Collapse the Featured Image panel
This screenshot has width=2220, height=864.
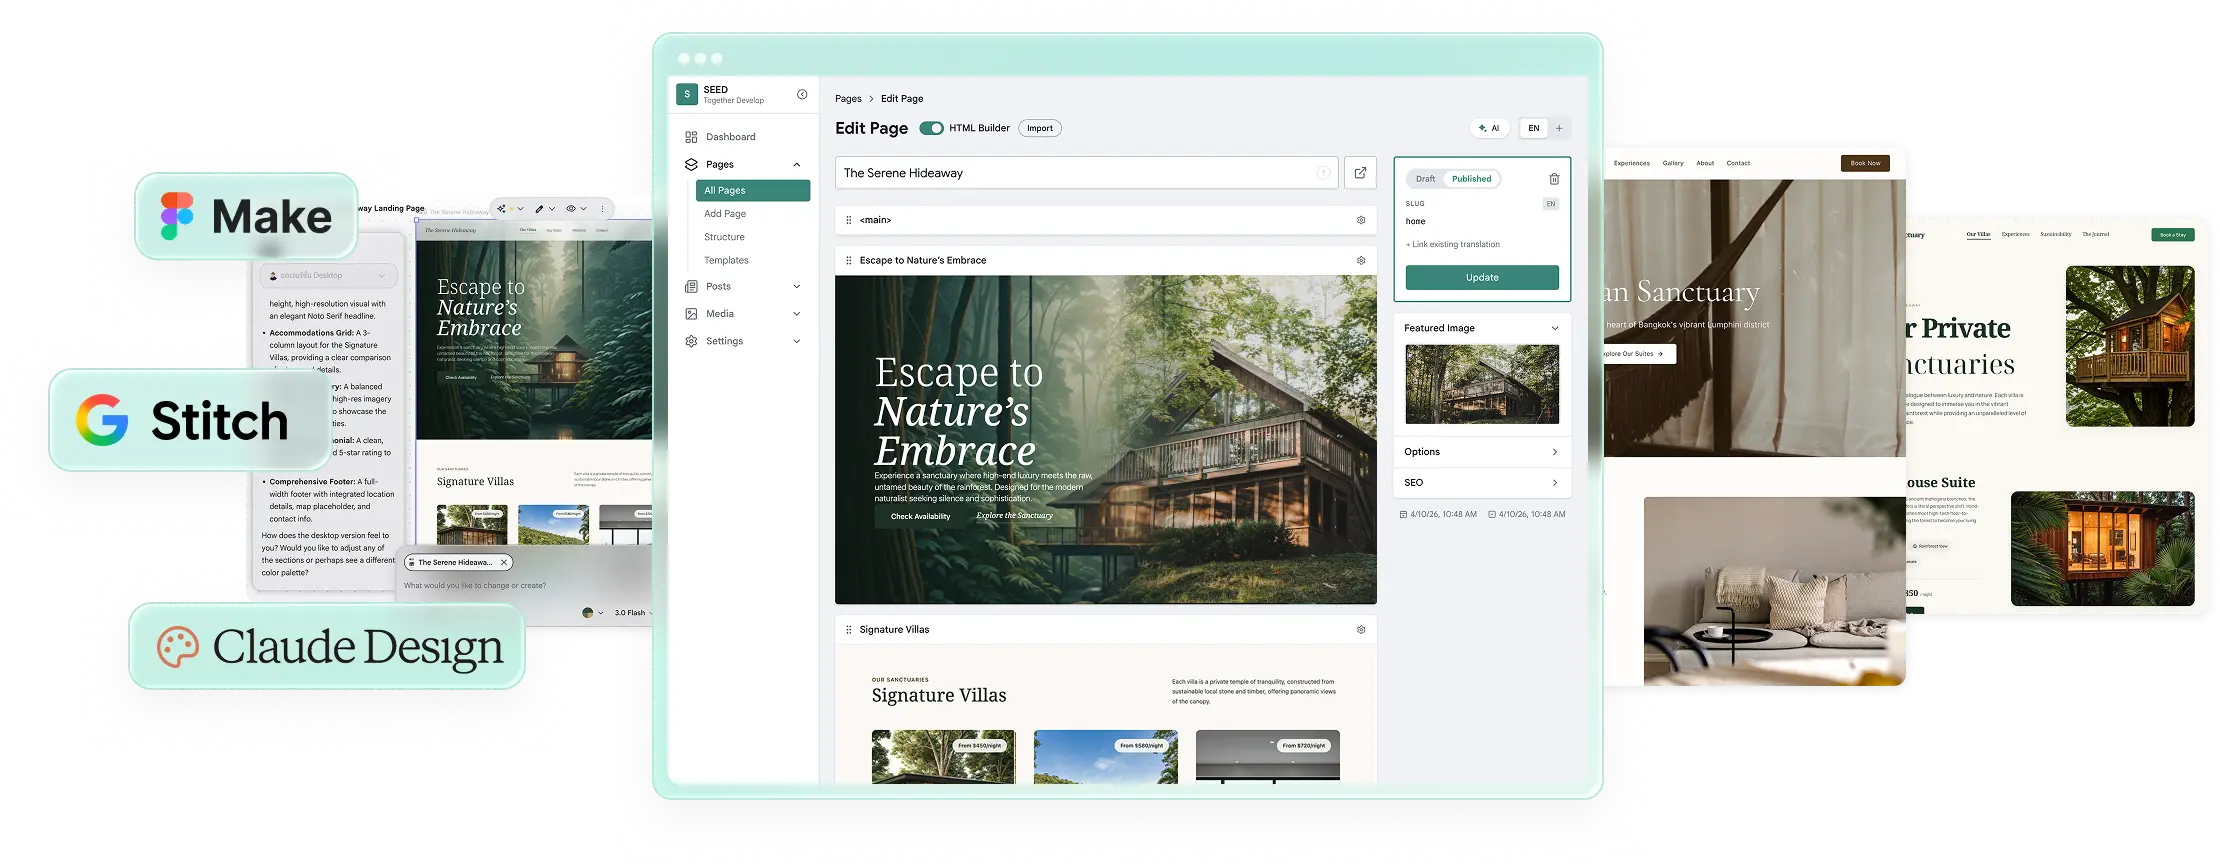point(1554,328)
